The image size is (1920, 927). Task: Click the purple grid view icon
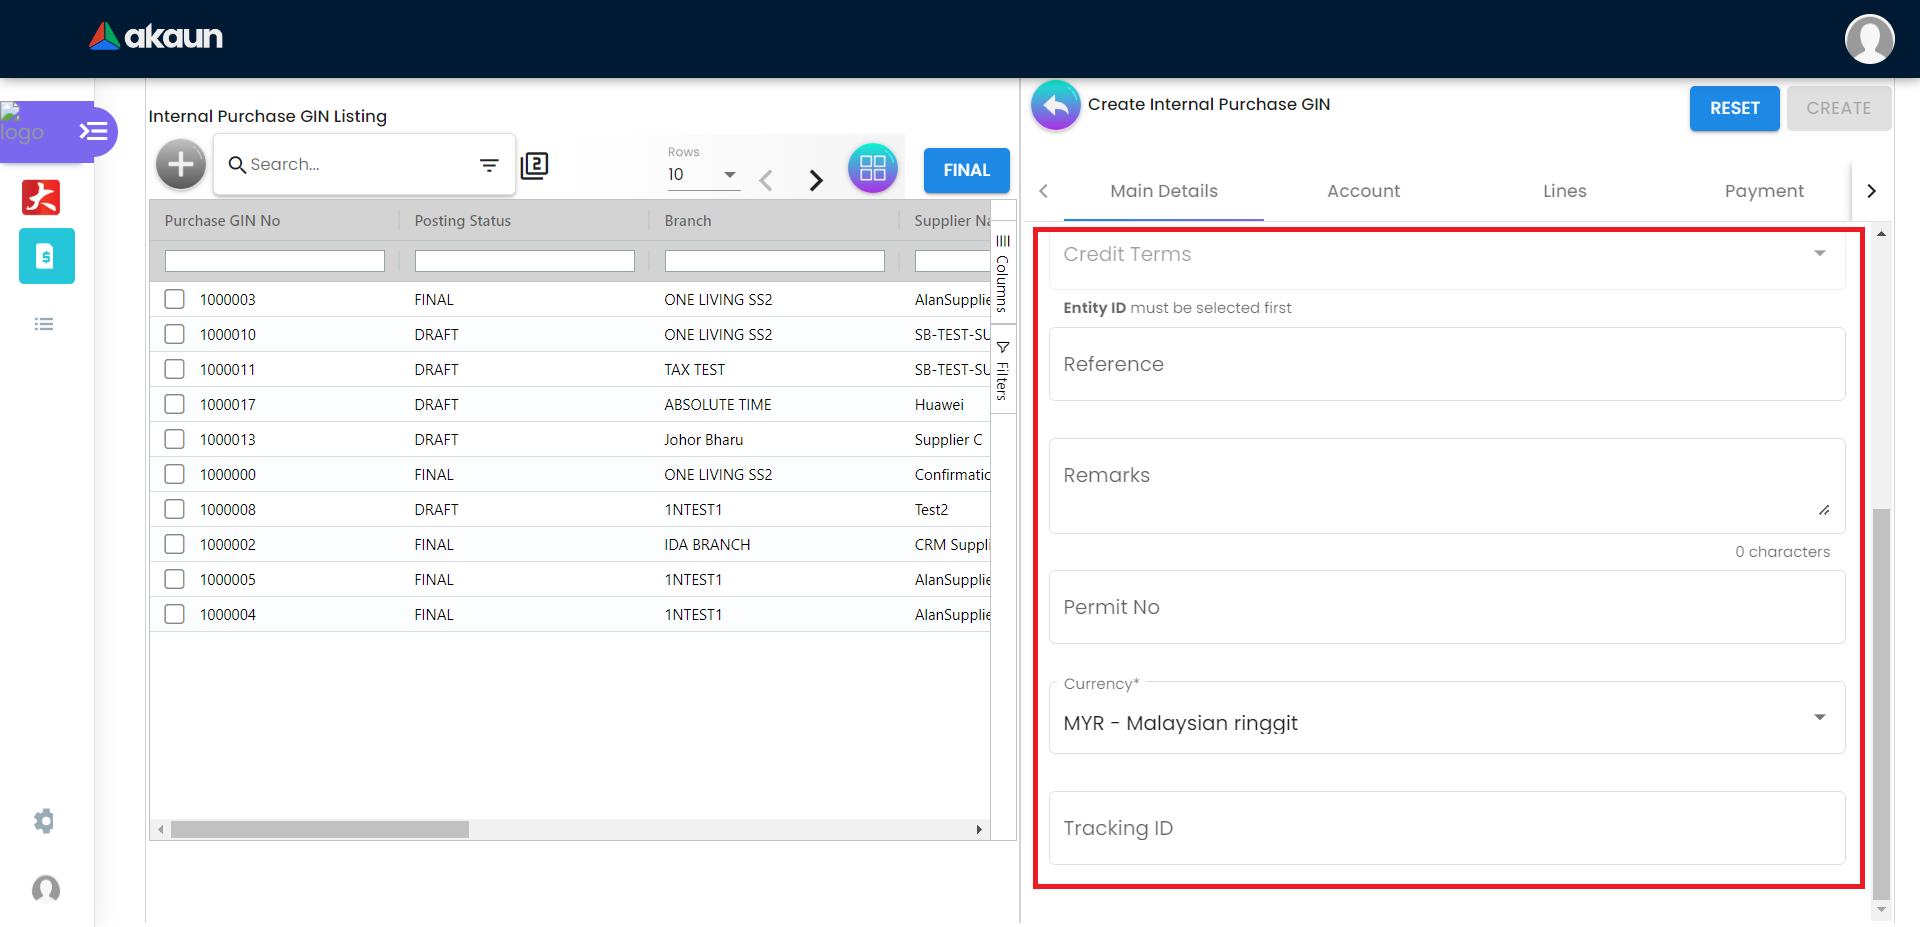pos(872,168)
